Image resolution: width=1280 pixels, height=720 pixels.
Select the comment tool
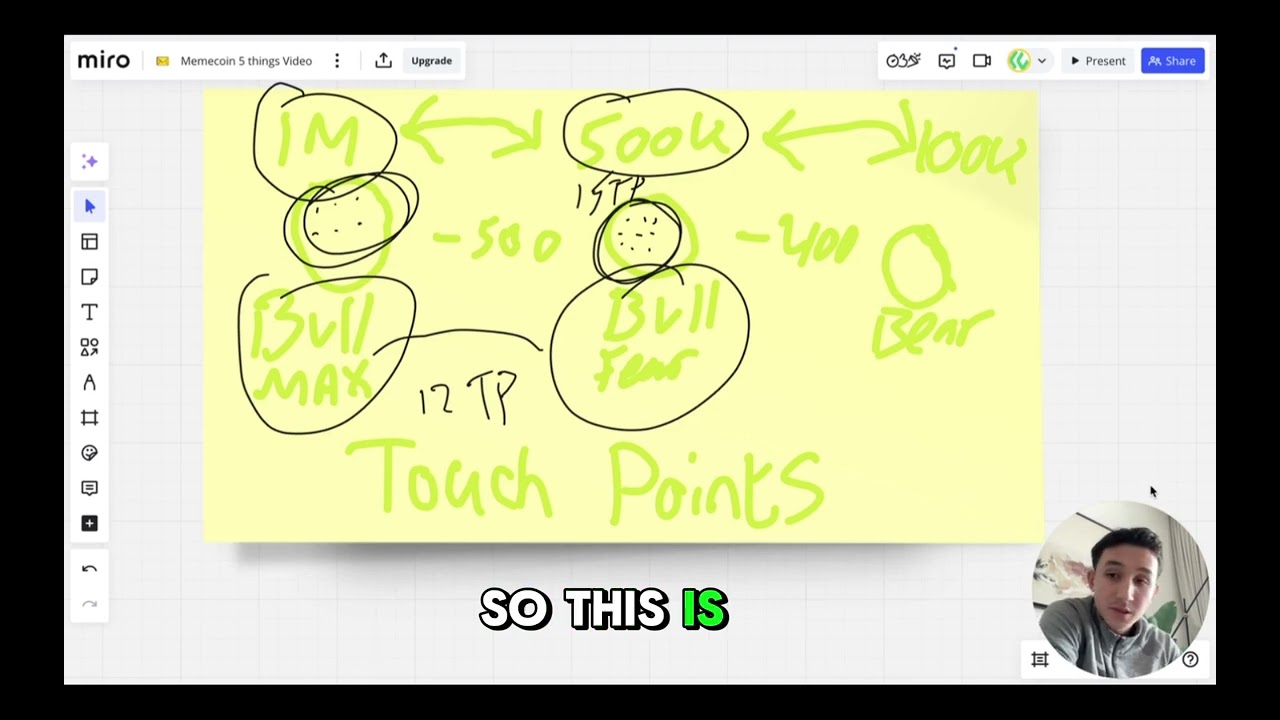(x=89, y=488)
